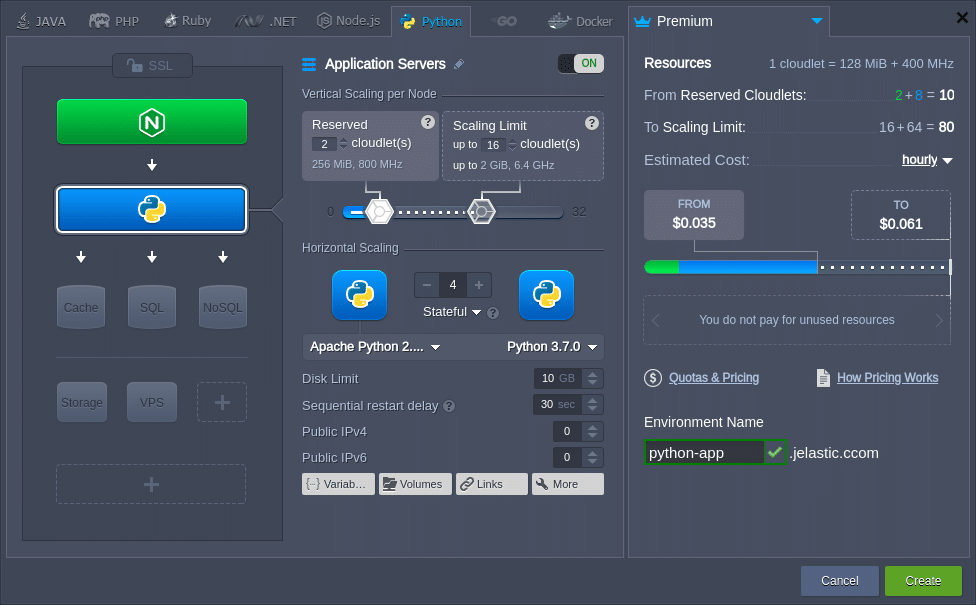Add a NoSQL database node
Image resolution: width=976 pixels, height=605 pixels.
[223, 307]
